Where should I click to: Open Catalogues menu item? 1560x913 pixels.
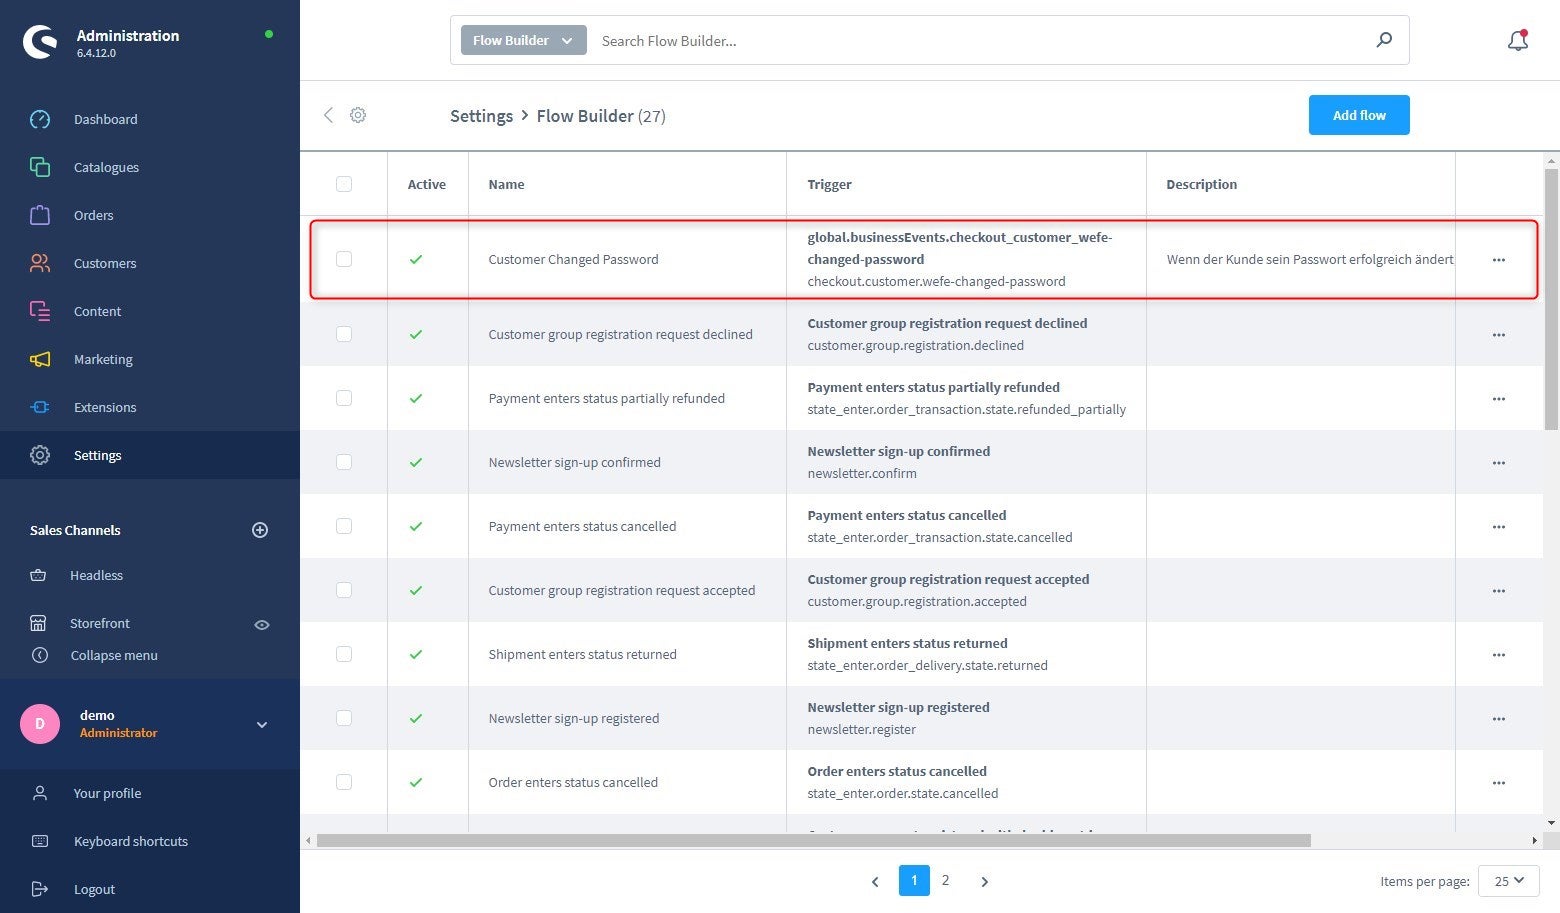150,167
